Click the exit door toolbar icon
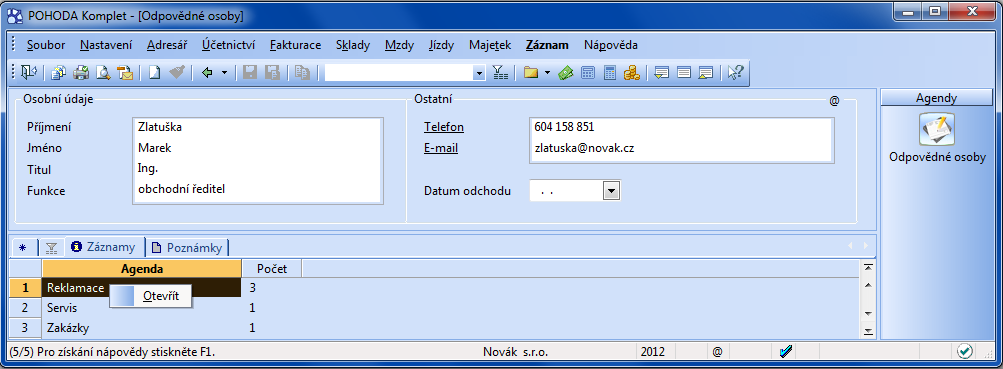This screenshot has width=1003, height=369. coord(29,73)
